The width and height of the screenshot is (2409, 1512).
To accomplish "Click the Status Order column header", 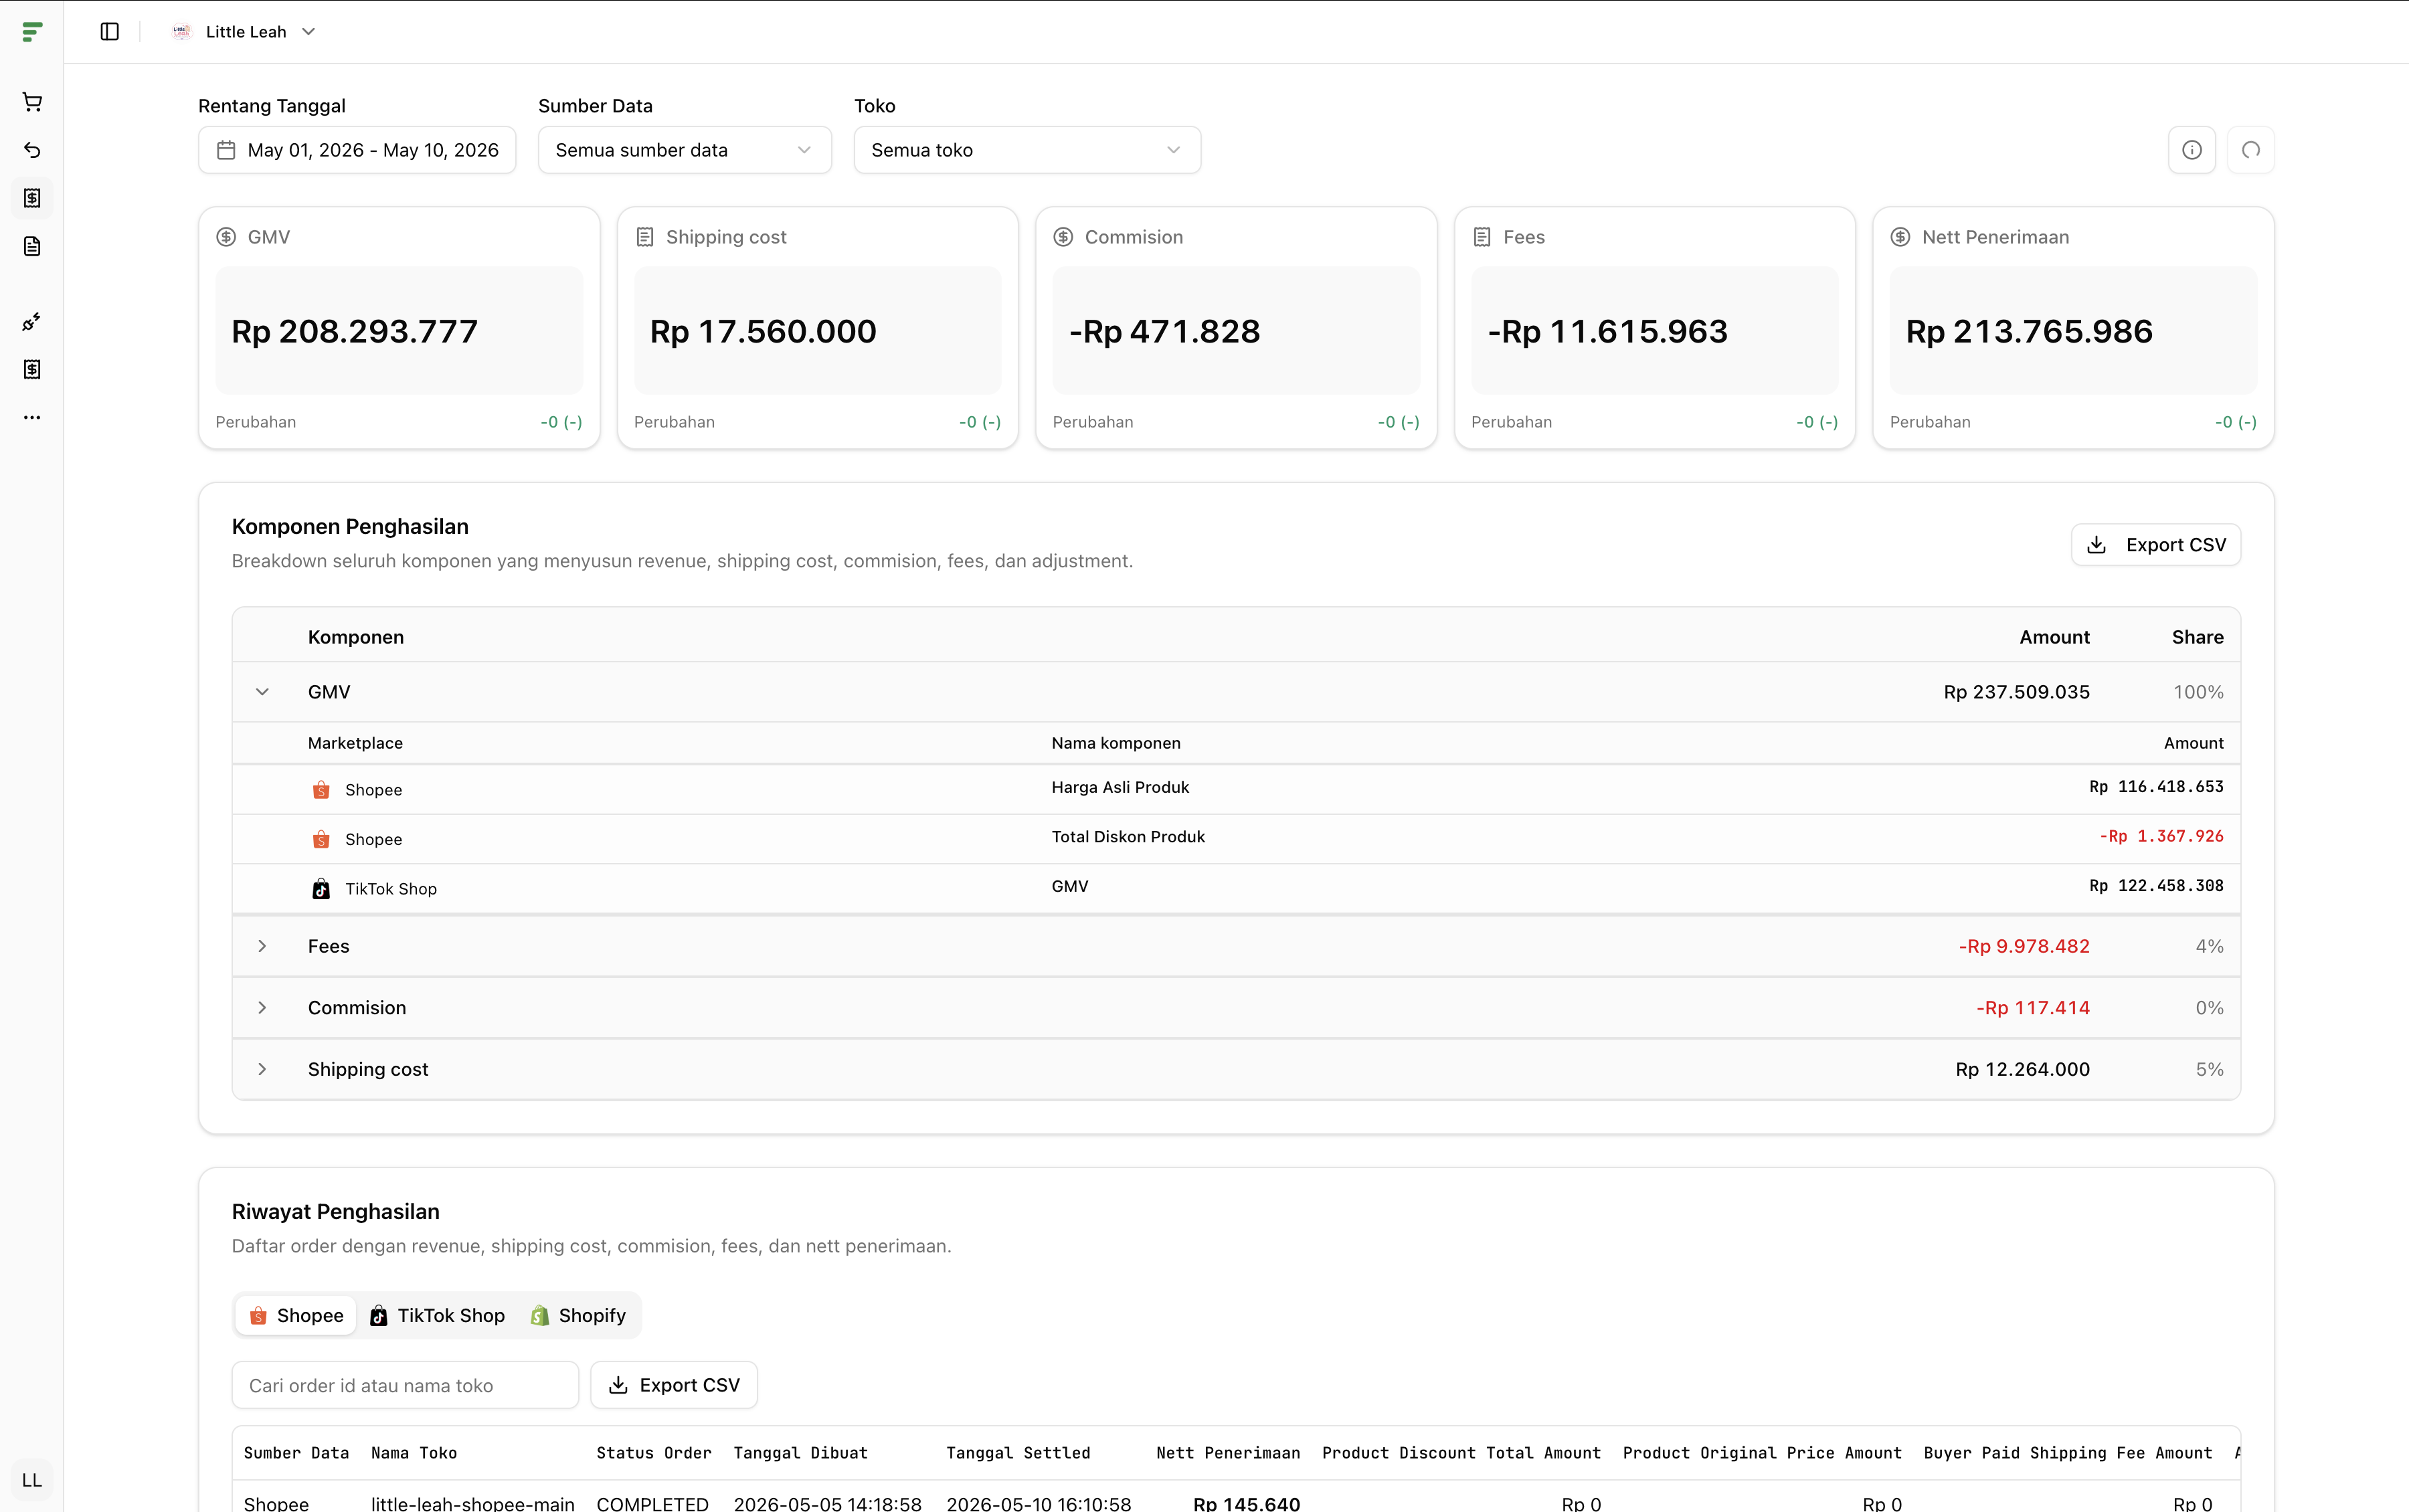I will [654, 1453].
